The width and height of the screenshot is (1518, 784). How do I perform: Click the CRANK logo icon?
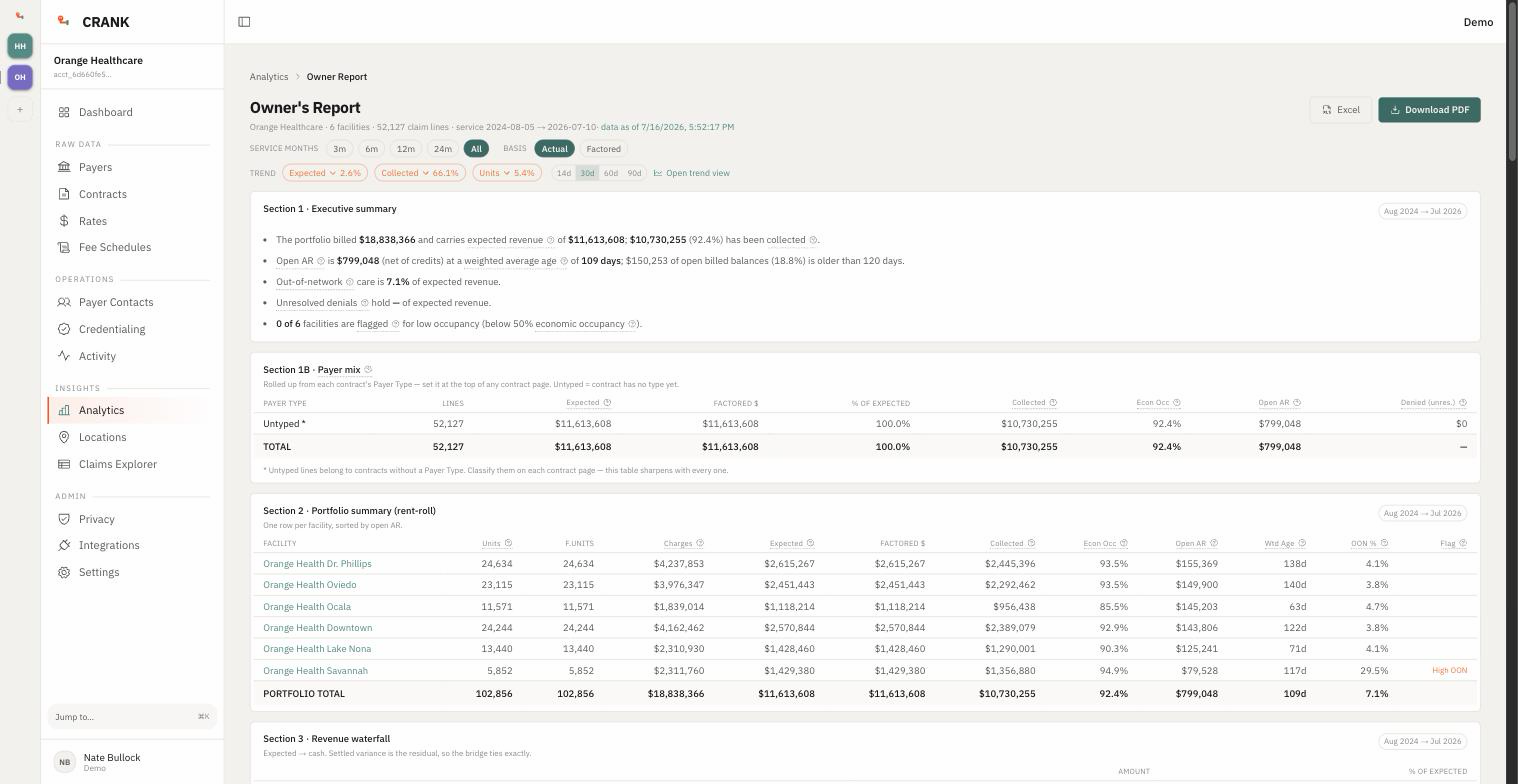tap(64, 21)
